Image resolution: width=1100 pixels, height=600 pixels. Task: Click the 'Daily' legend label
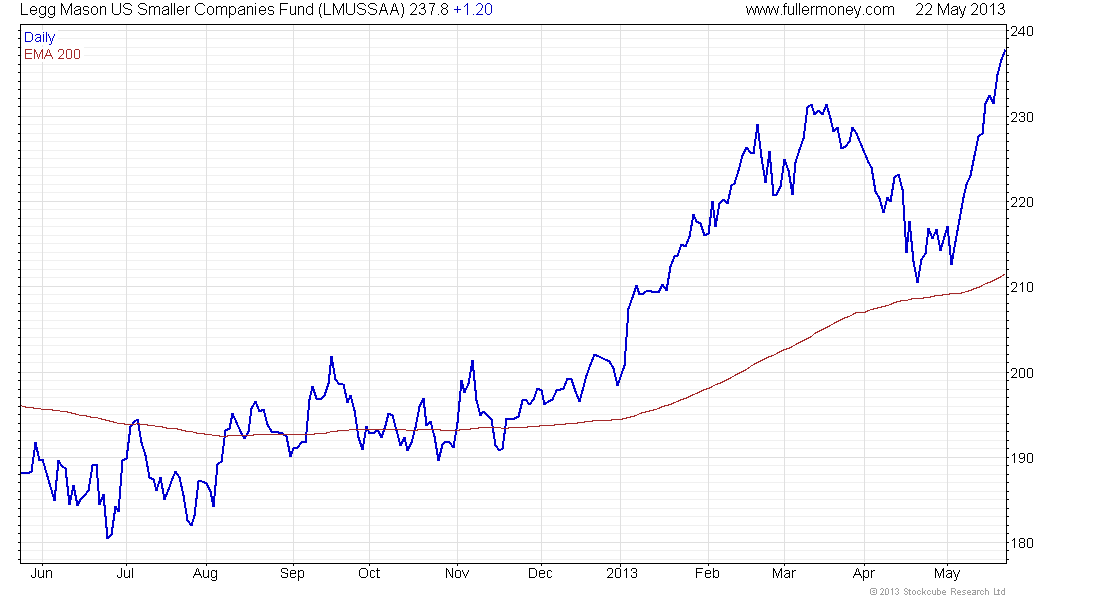[39, 37]
